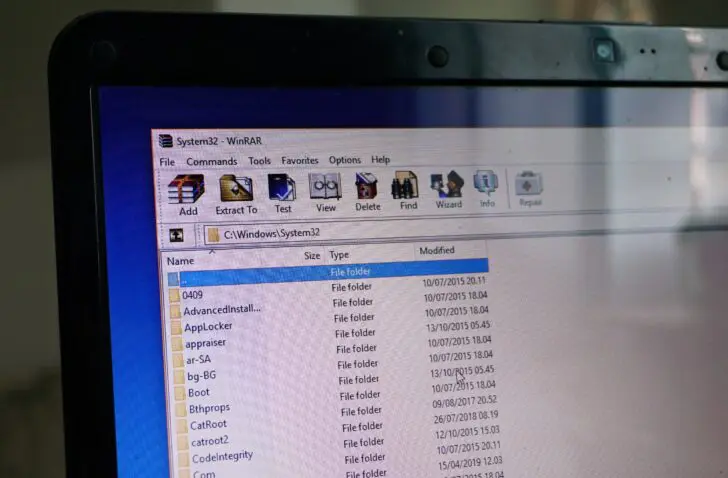This screenshot has width=728, height=478.
Task: Click the Repair toolbar icon
Action: click(x=528, y=183)
